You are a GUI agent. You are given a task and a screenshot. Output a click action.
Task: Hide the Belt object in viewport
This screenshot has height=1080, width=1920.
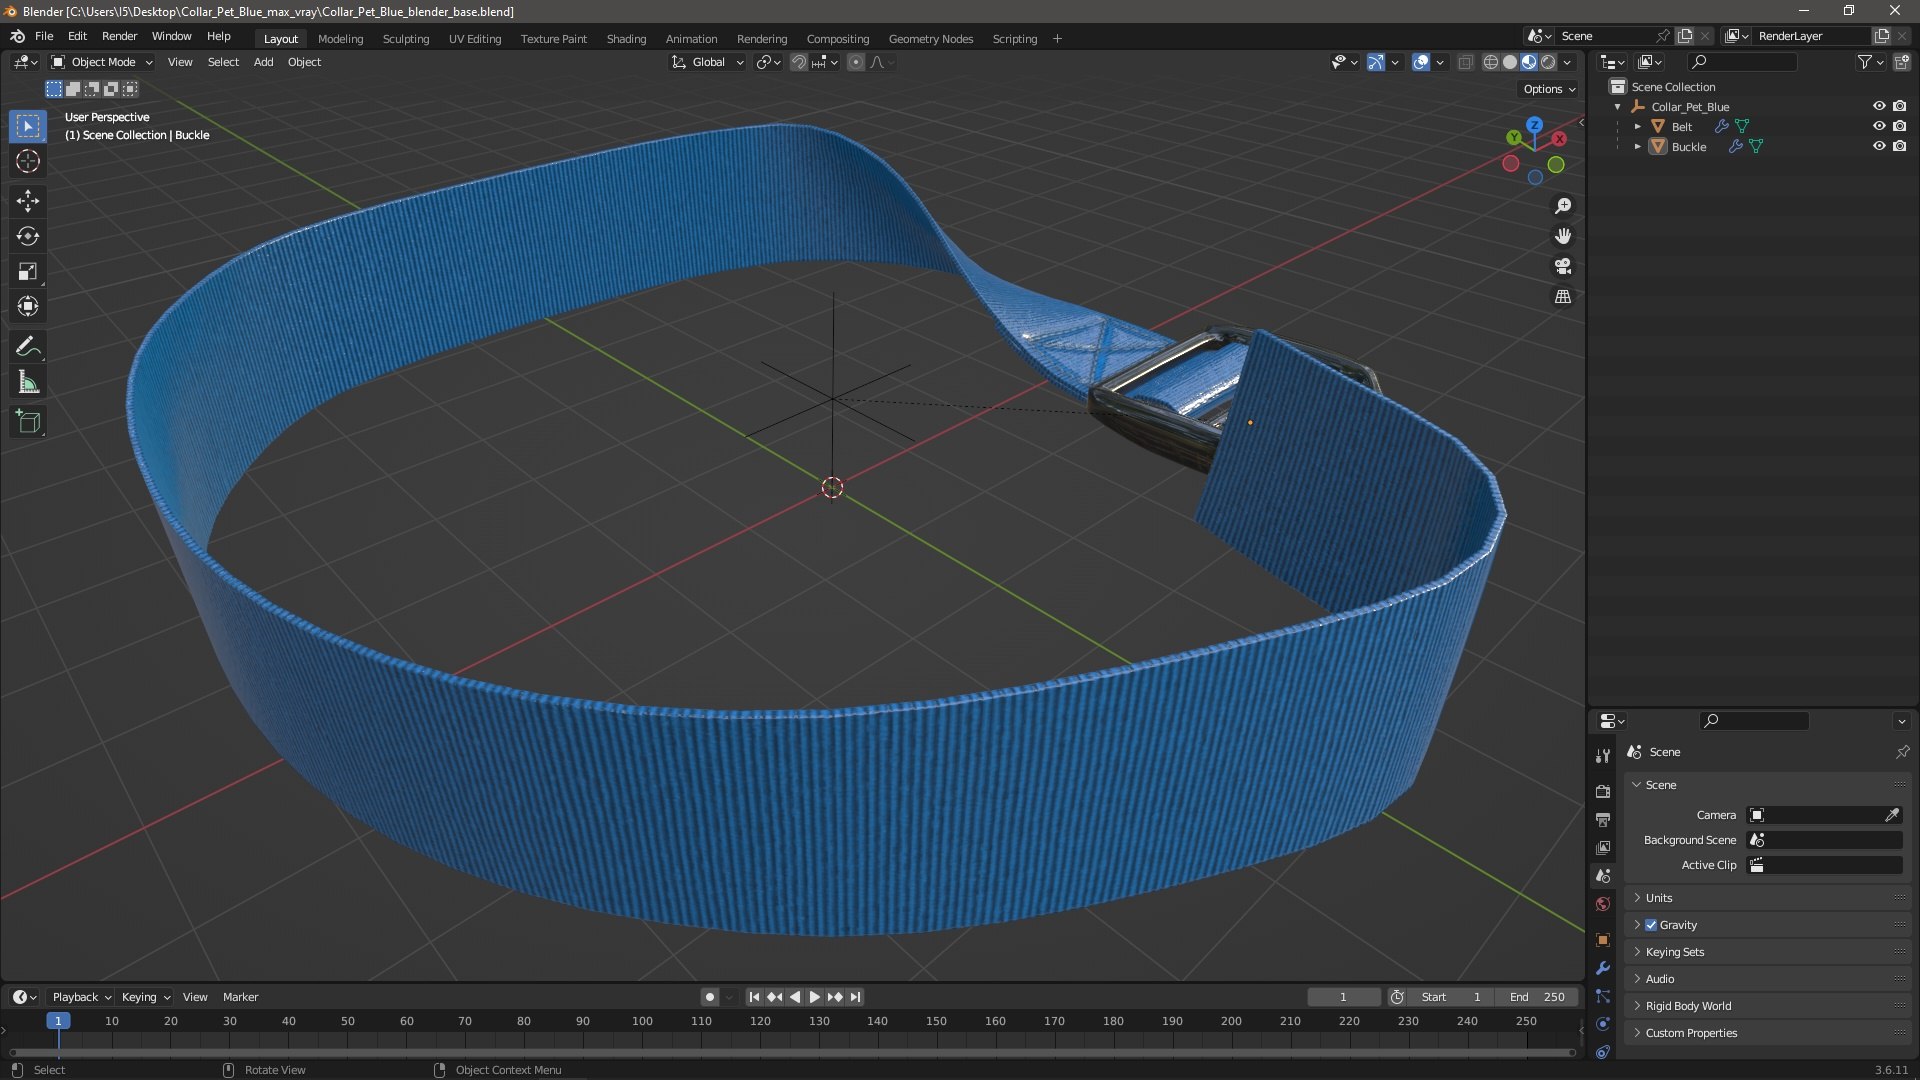pyautogui.click(x=1879, y=126)
